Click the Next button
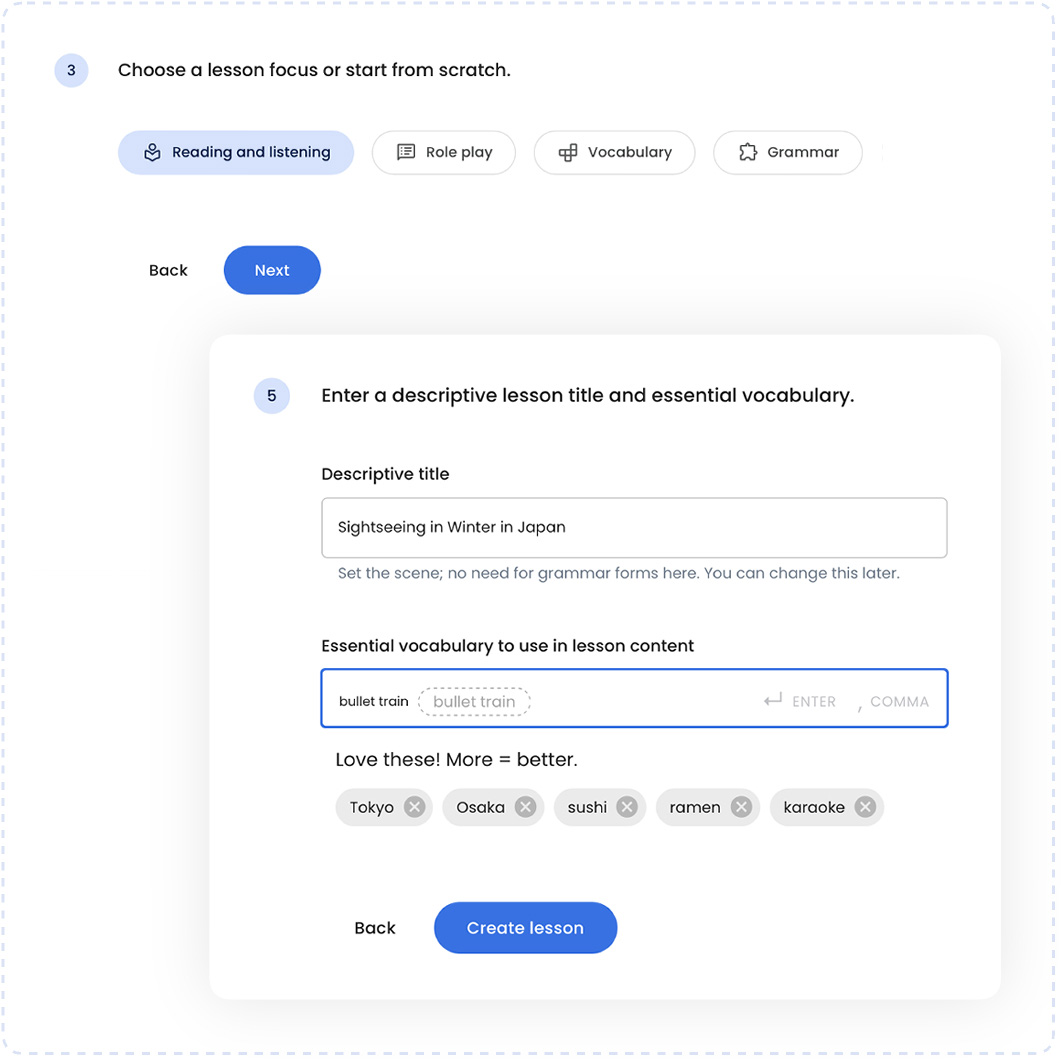 [x=271, y=270]
